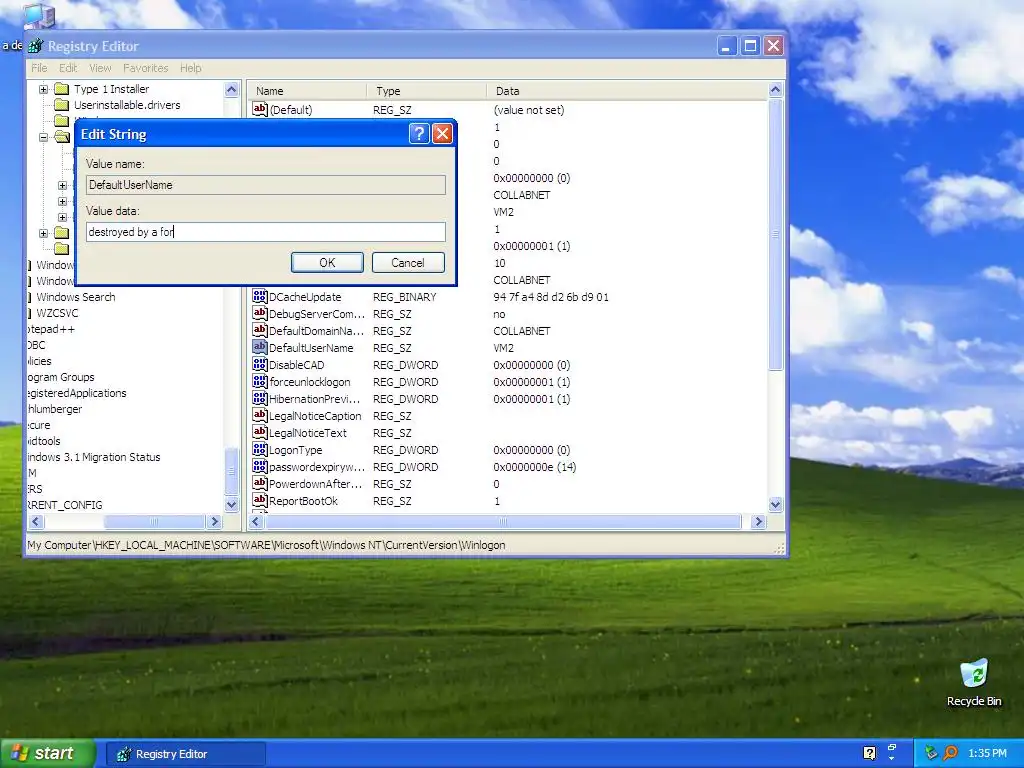Click the key tree horizontal scrollbar thumb
This screenshot has width=1024, height=768.
(154, 521)
